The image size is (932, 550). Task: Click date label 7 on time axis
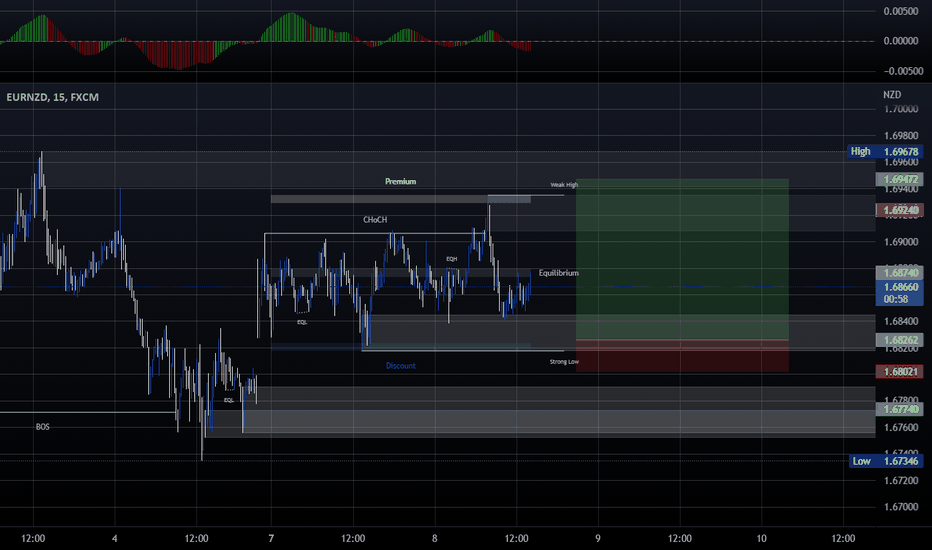point(271,539)
